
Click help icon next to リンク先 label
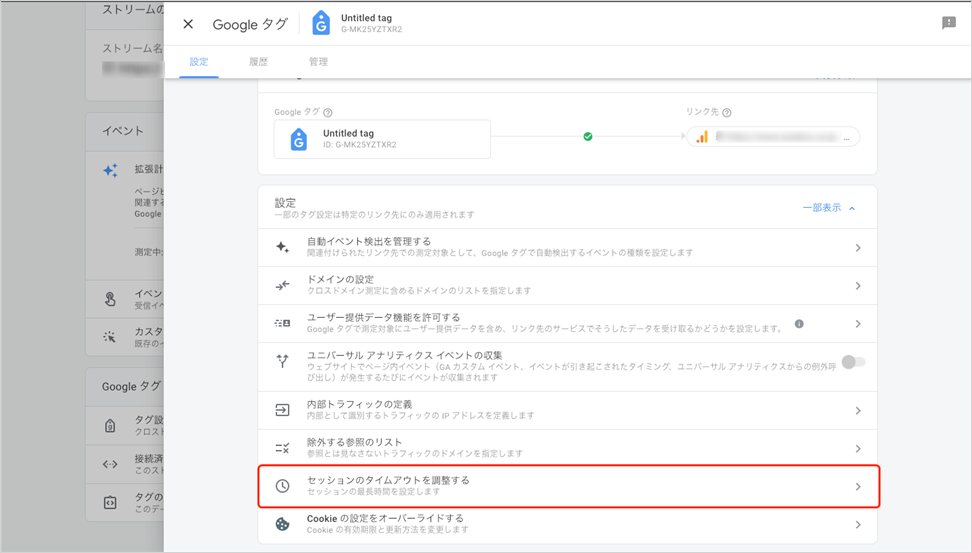[x=727, y=112]
